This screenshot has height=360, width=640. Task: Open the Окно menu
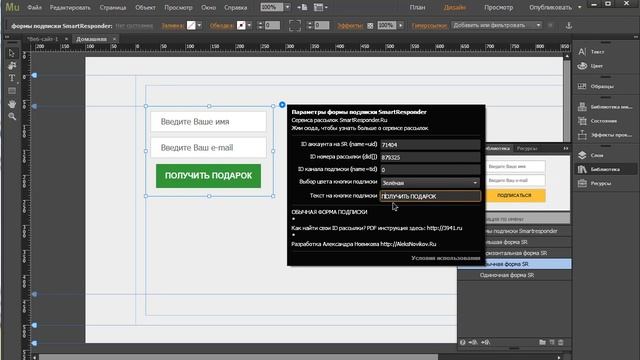tap(208, 7)
